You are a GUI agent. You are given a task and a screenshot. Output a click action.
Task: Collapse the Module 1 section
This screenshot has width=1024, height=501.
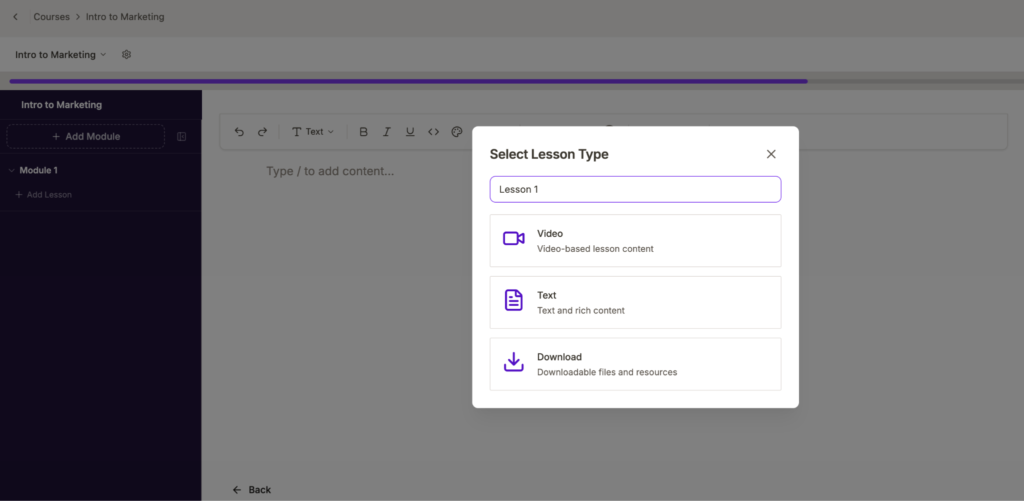click(x=12, y=170)
